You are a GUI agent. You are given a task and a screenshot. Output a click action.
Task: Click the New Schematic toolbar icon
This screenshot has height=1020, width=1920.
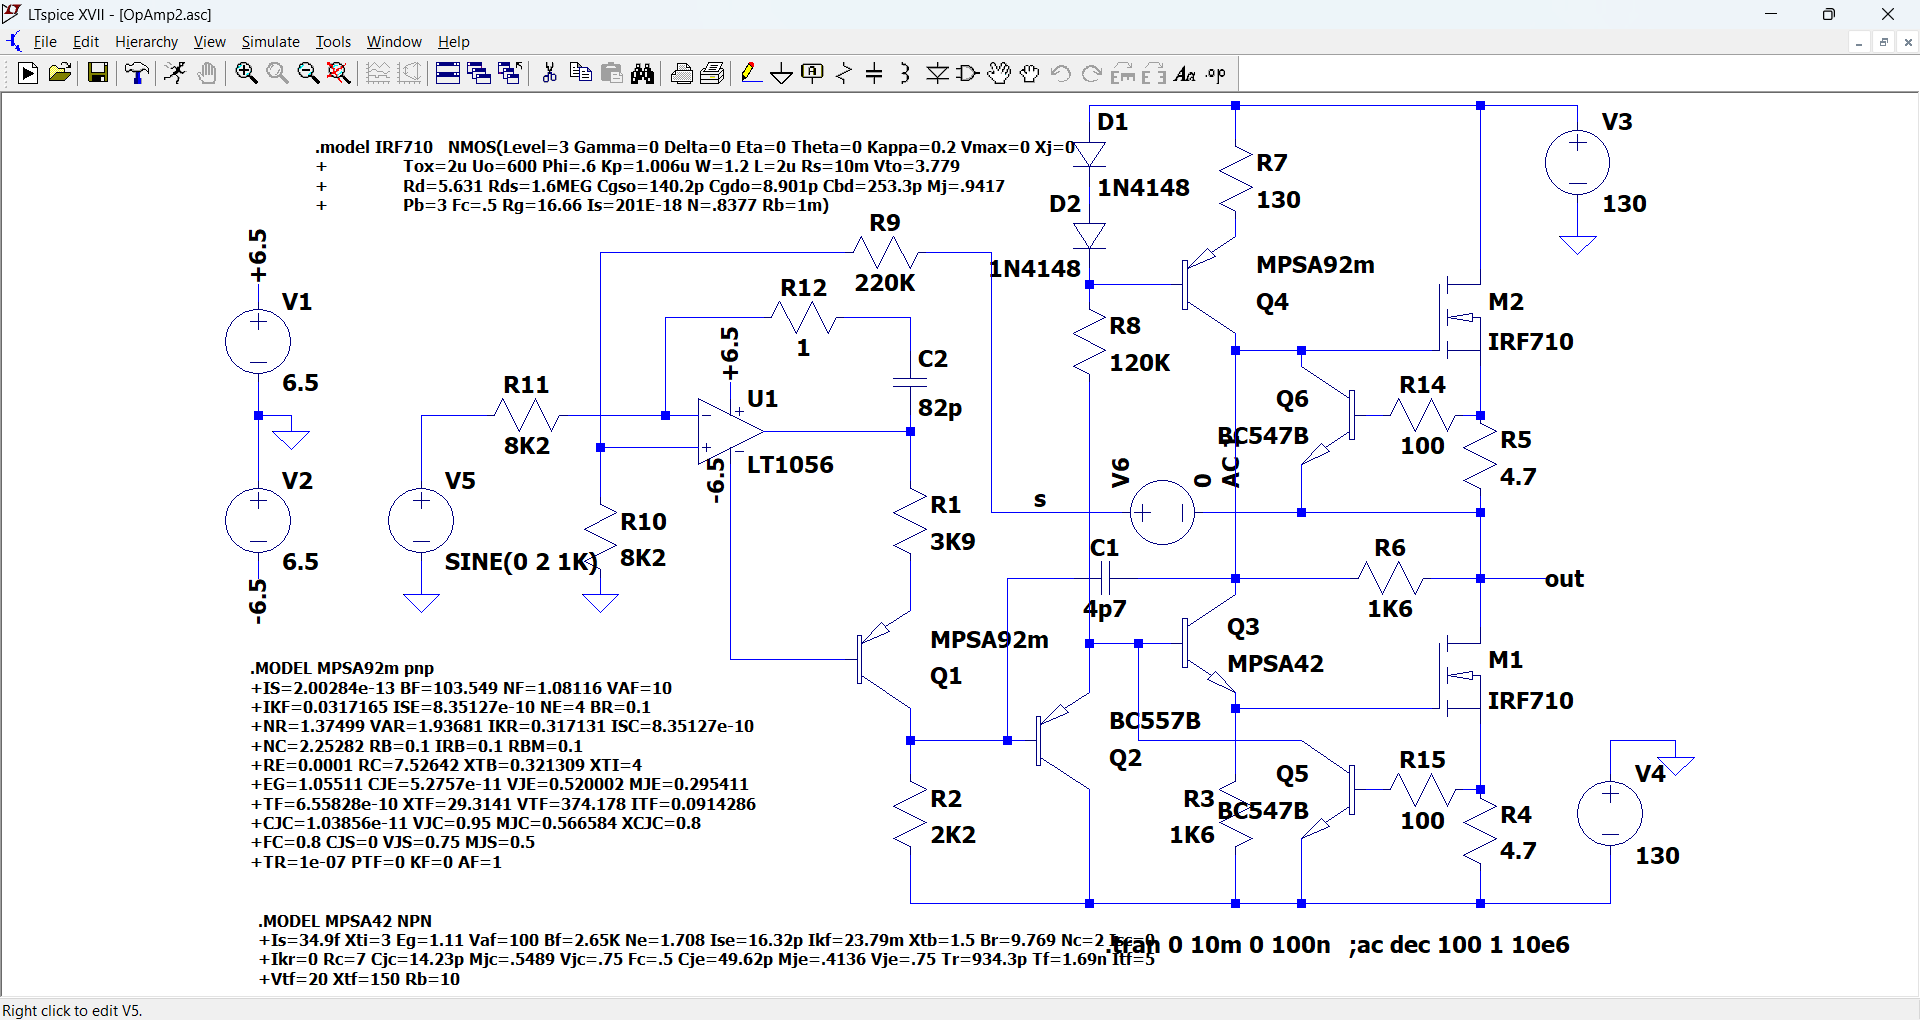[x=28, y=73]
